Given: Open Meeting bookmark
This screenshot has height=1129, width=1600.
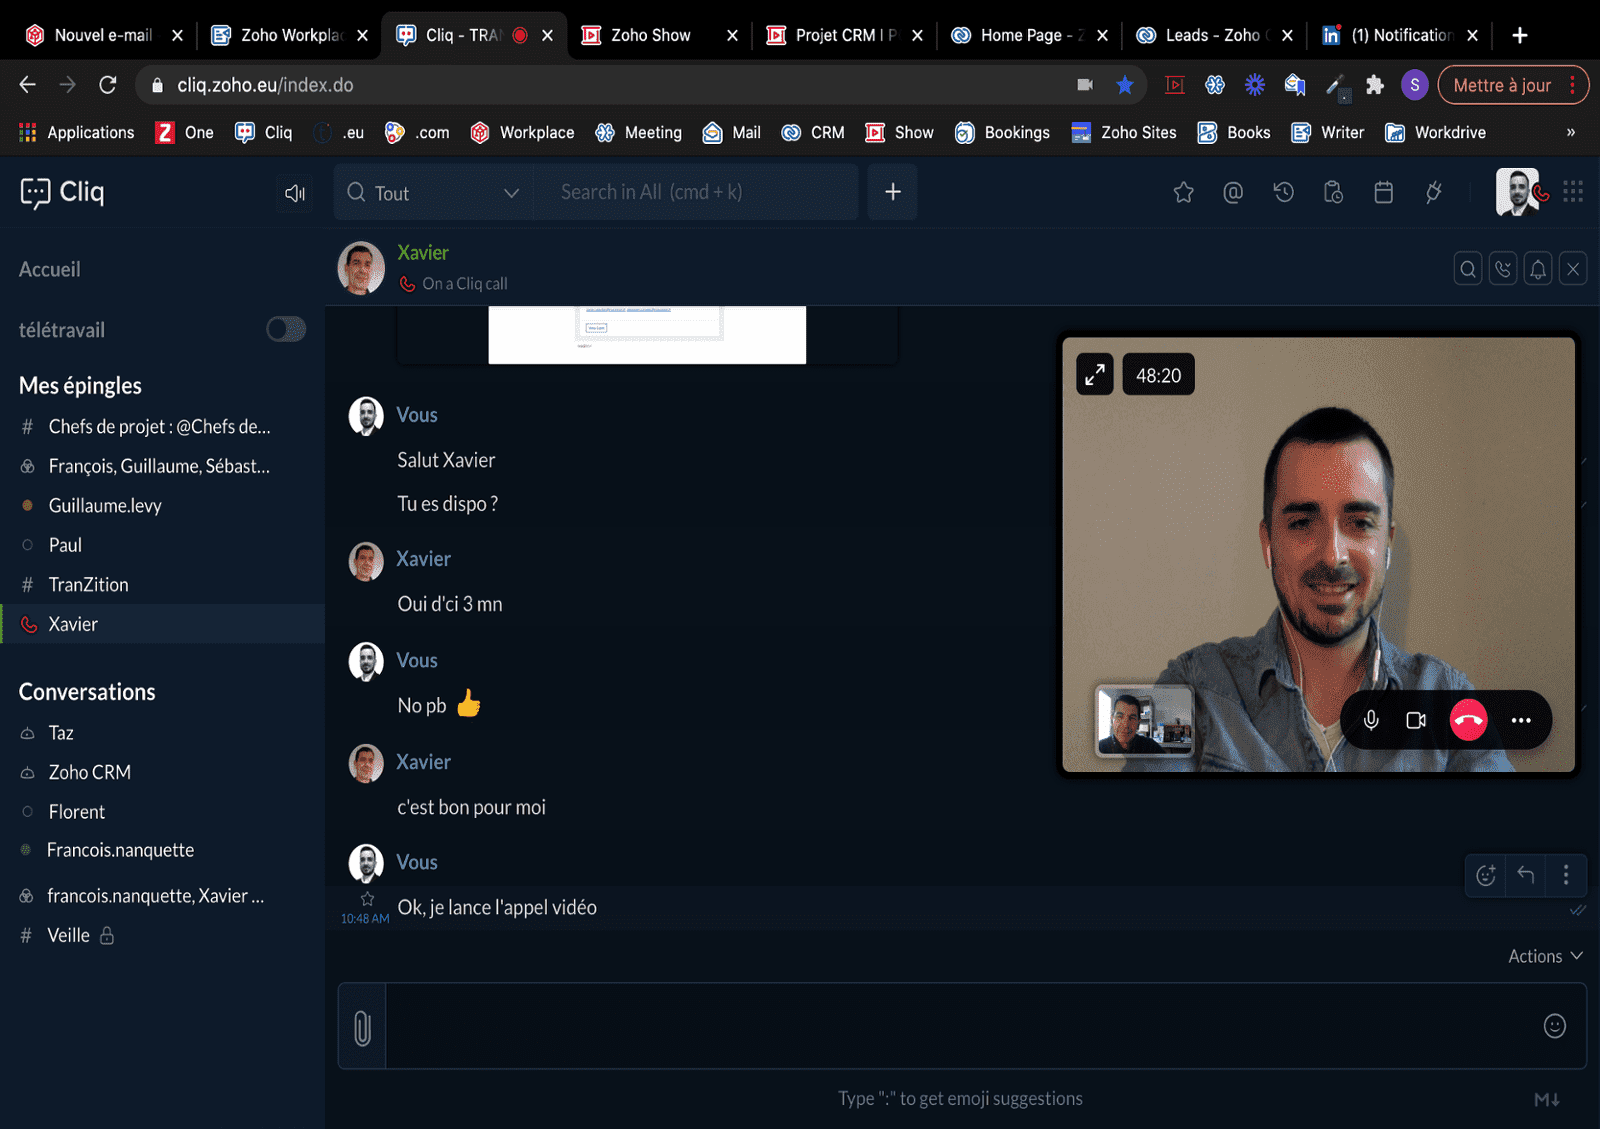Looking at the screenshot, I should [x=638, y=132].
